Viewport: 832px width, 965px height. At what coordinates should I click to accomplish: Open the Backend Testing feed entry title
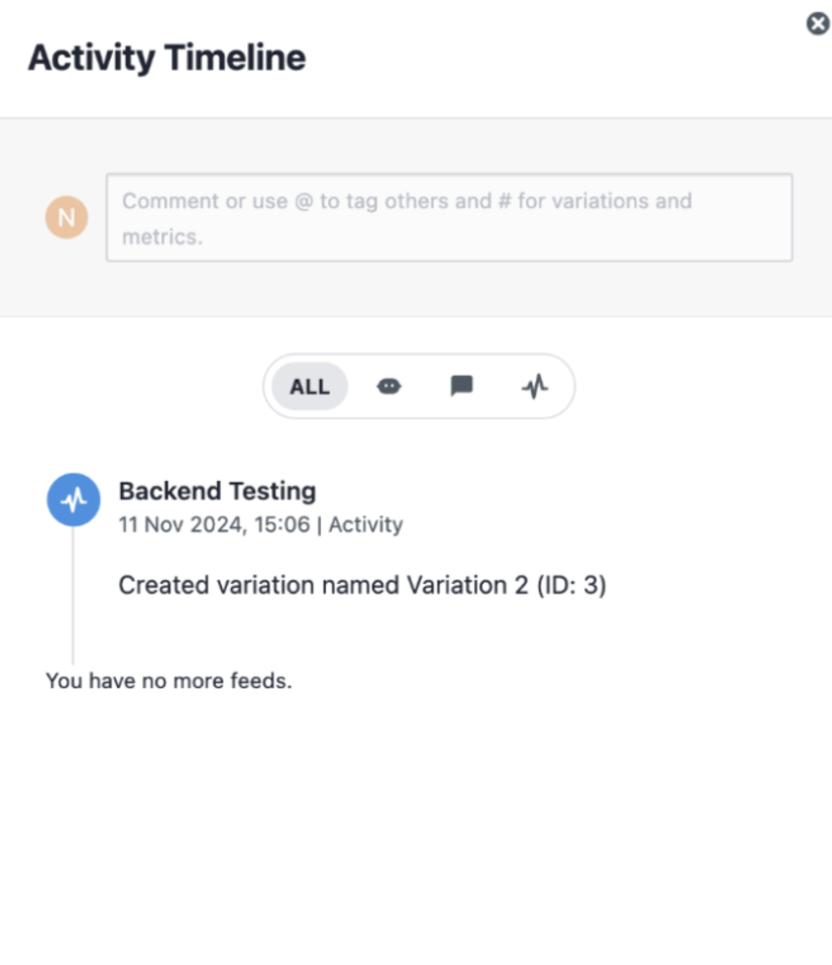click(x=217, y=491)
